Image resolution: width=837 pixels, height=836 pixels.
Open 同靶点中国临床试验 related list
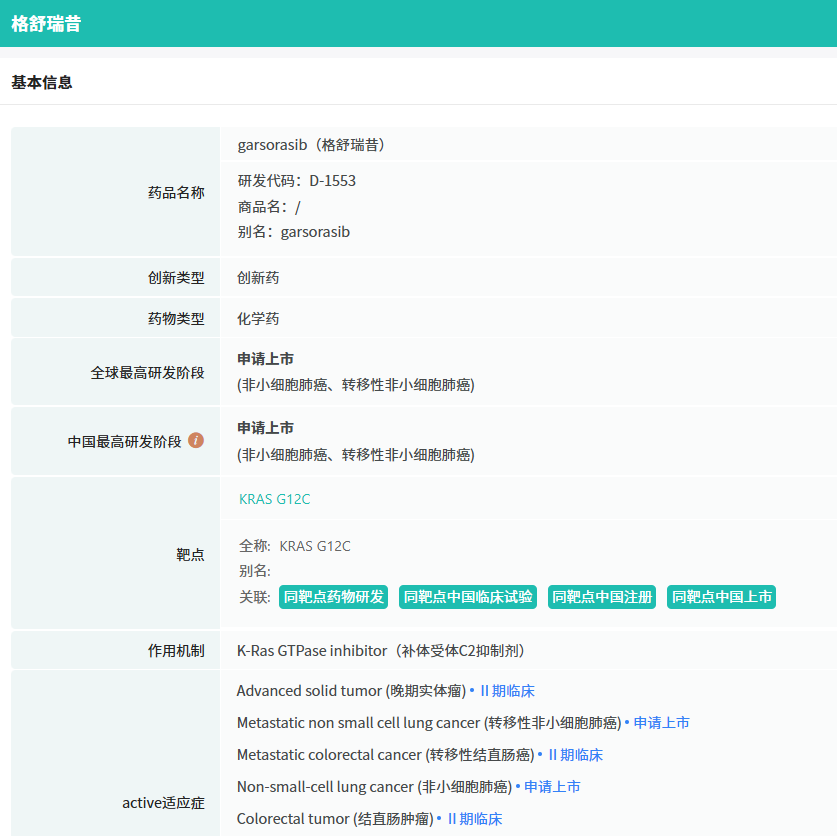pos(467,597)
